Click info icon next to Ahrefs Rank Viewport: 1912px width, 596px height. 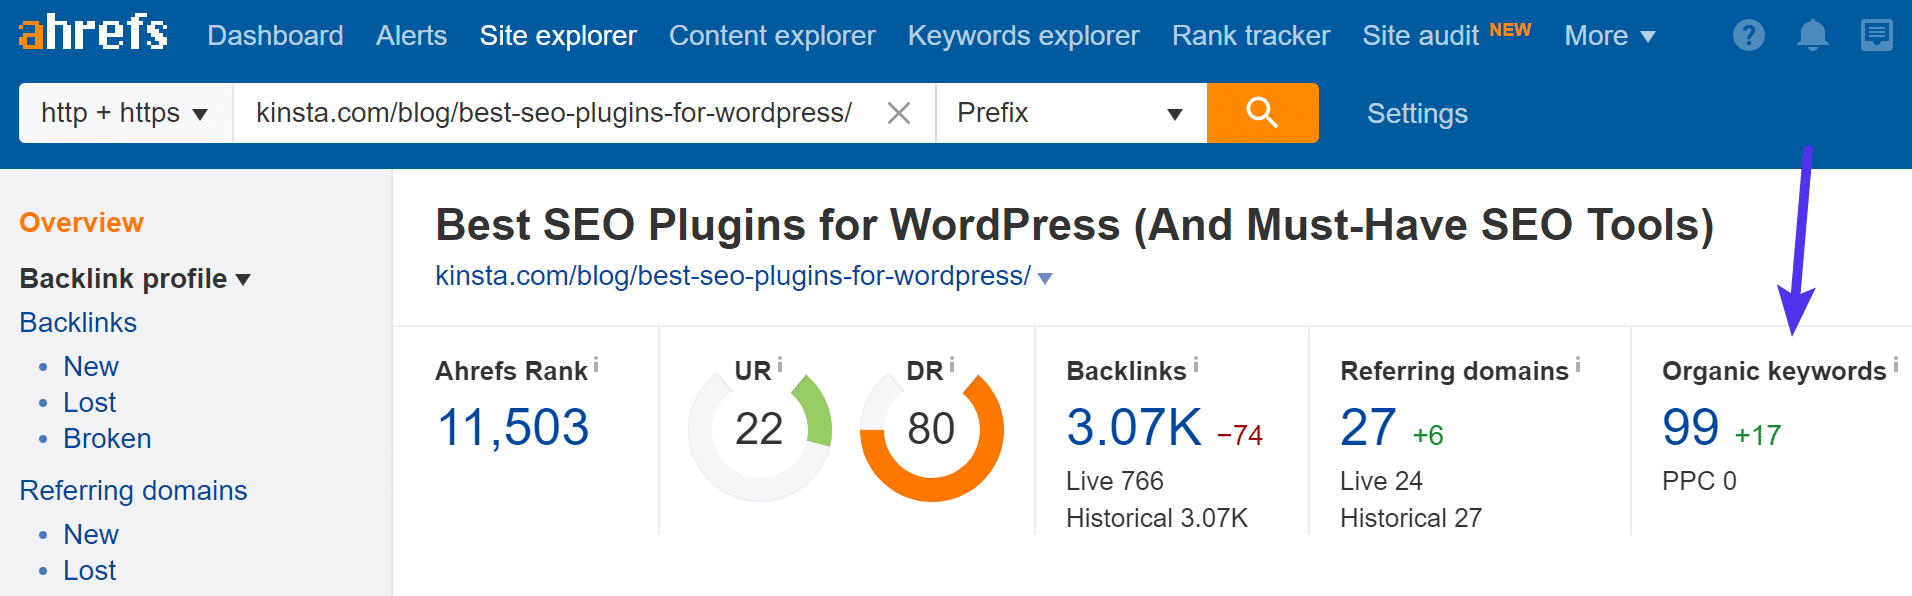click(x=596, y=365)
